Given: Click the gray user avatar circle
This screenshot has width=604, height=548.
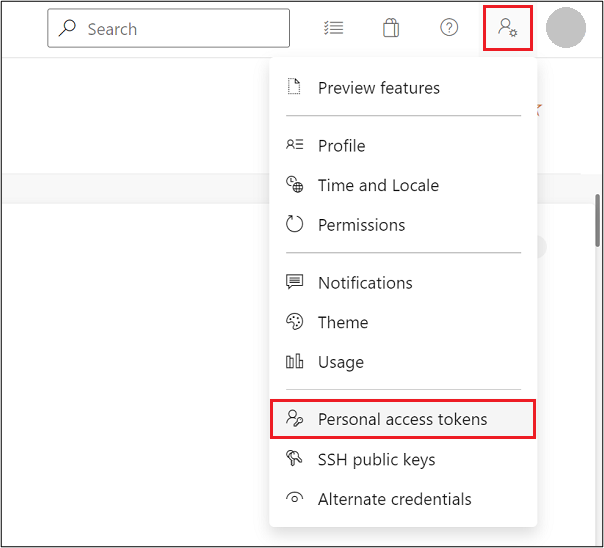Looking at the screenshot, I should (x=566, y=28).
